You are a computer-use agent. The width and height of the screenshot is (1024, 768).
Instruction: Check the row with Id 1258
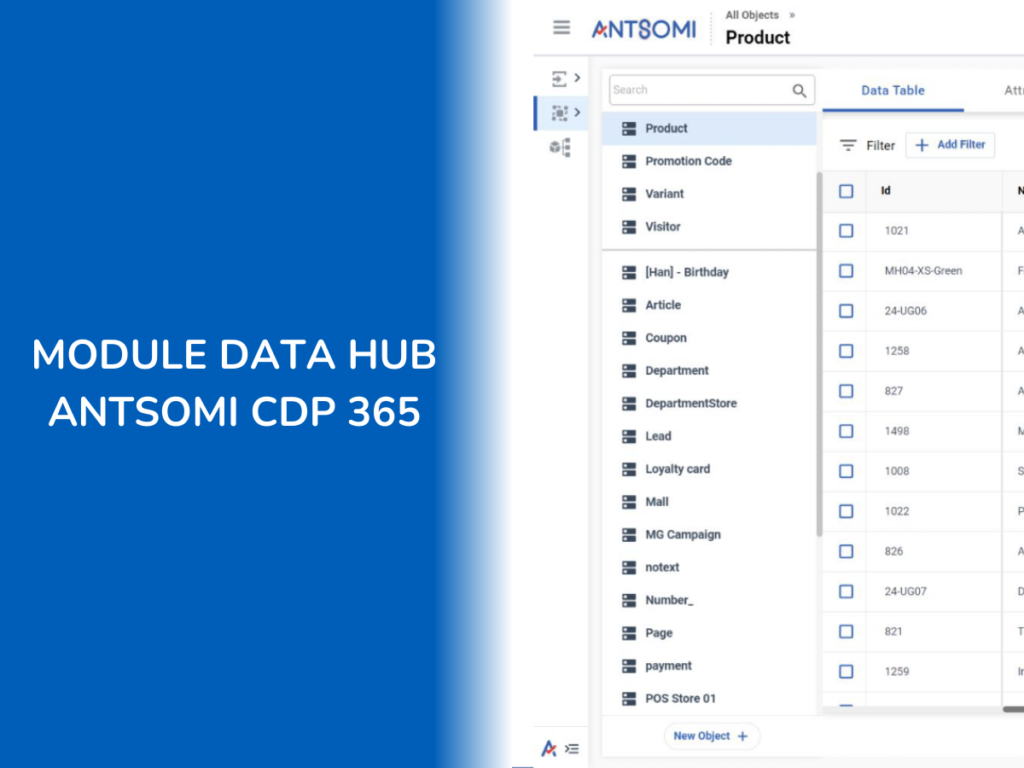coord(846,351)
